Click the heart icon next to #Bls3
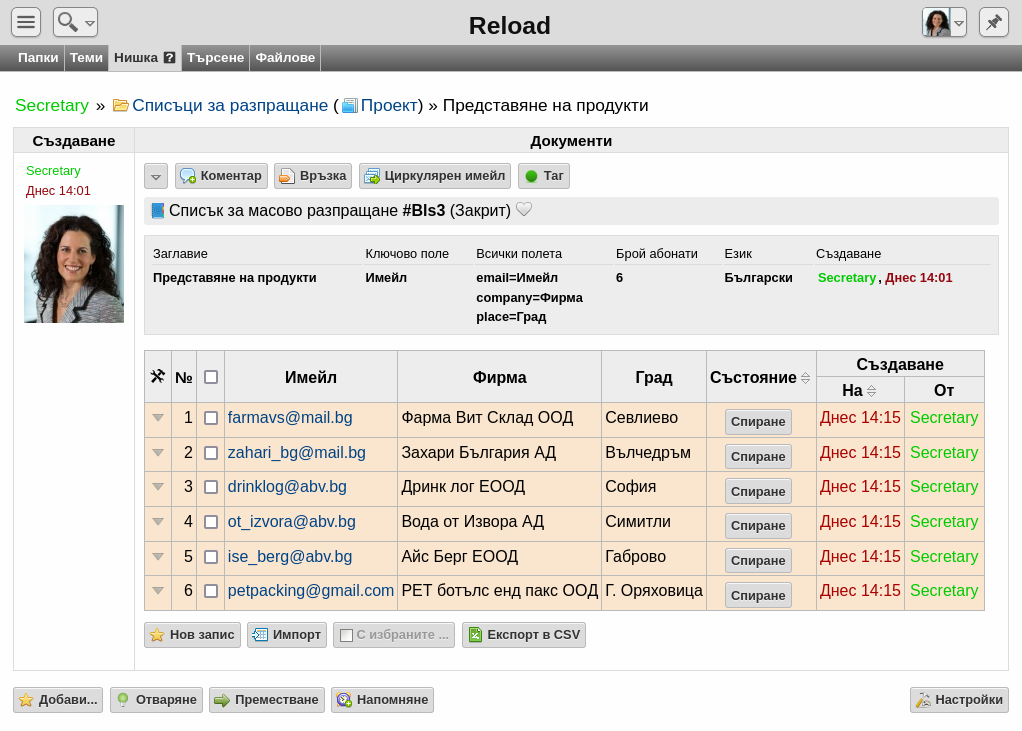The height and width of the screenshot is (731, 1022). 524,210
